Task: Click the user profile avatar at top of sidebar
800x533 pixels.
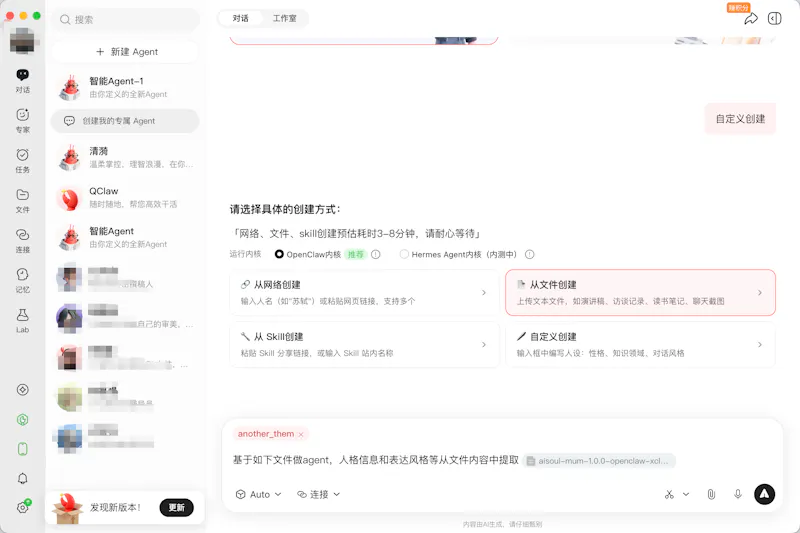Action: pos(22,41)
